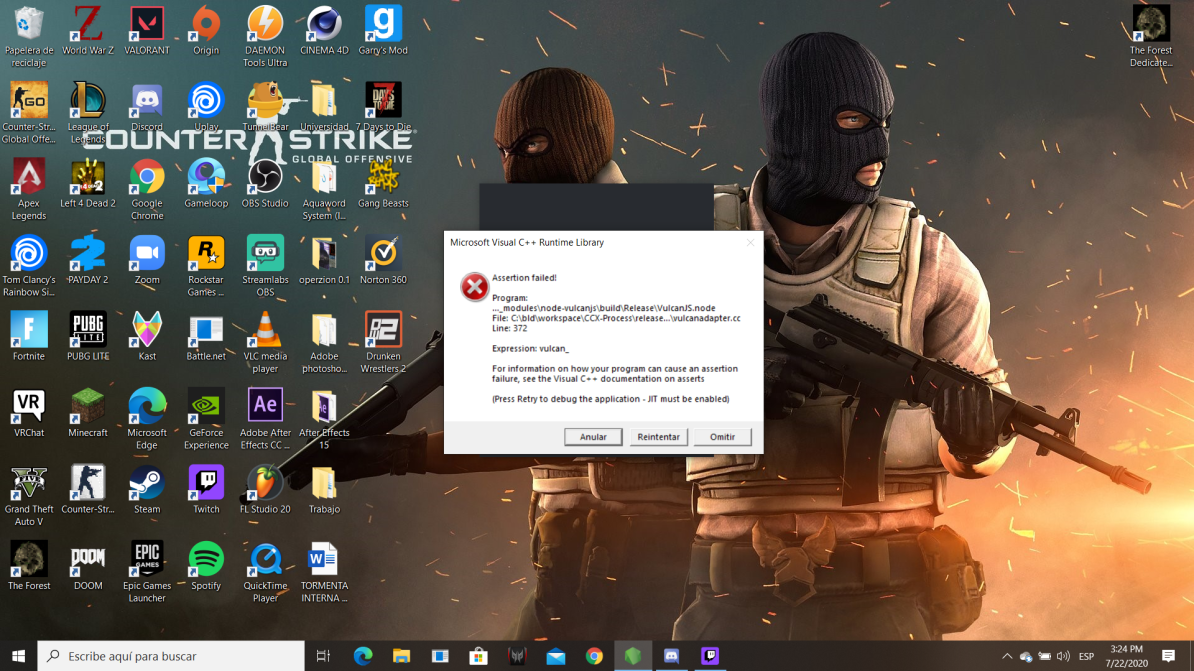Close the Visual C++ Runtime Library dialog
The image size is (1194, 671).
tap(750, 242)
